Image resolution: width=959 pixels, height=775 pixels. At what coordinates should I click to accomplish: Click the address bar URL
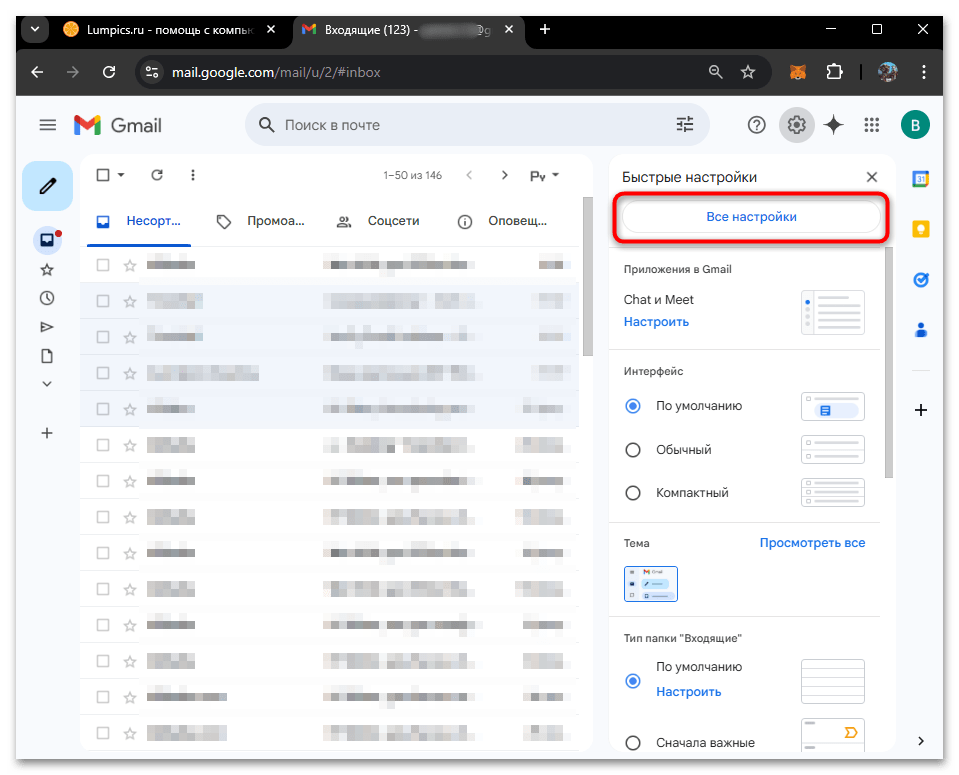(276, 72)
